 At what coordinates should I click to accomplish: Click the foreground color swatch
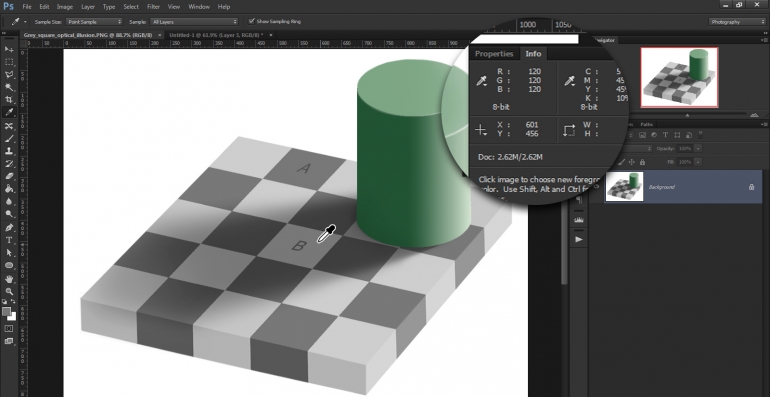pos(6,312)
